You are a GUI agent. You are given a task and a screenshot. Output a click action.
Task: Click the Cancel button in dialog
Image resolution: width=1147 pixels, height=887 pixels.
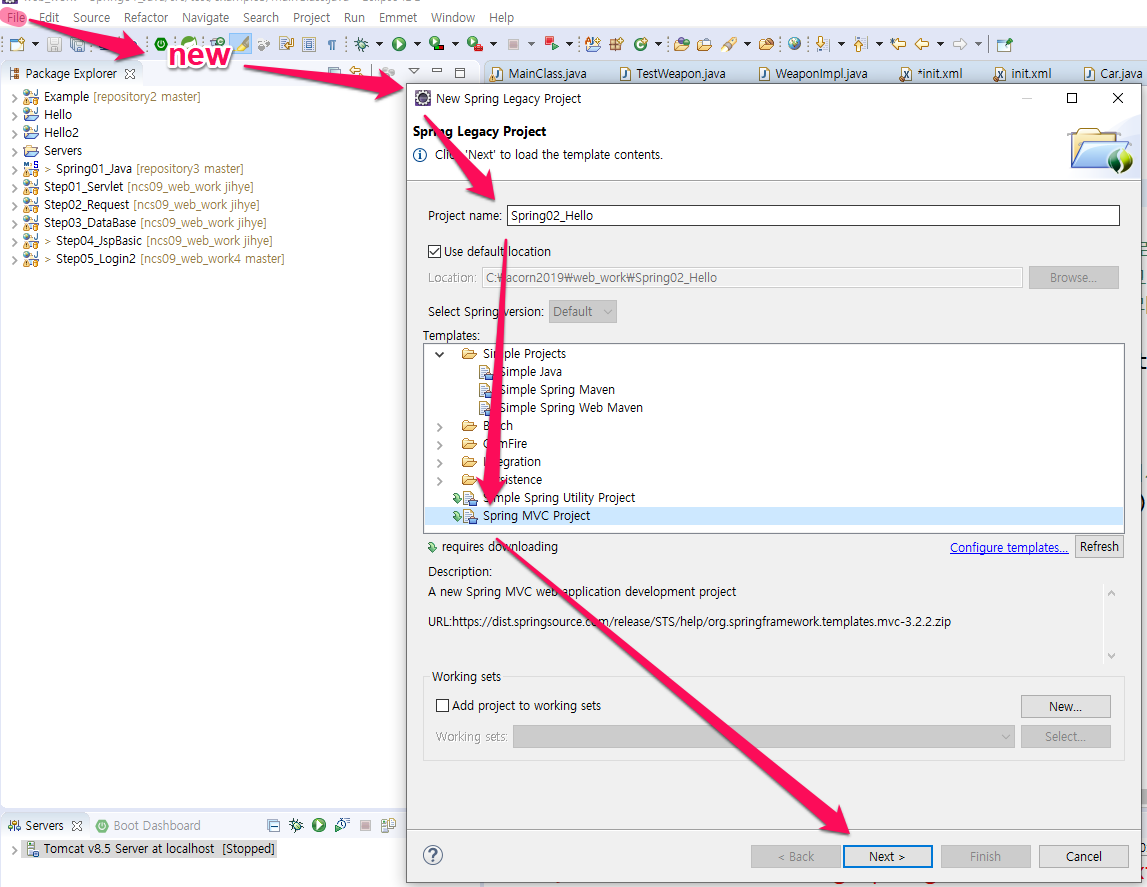[x=1083, y=856]
